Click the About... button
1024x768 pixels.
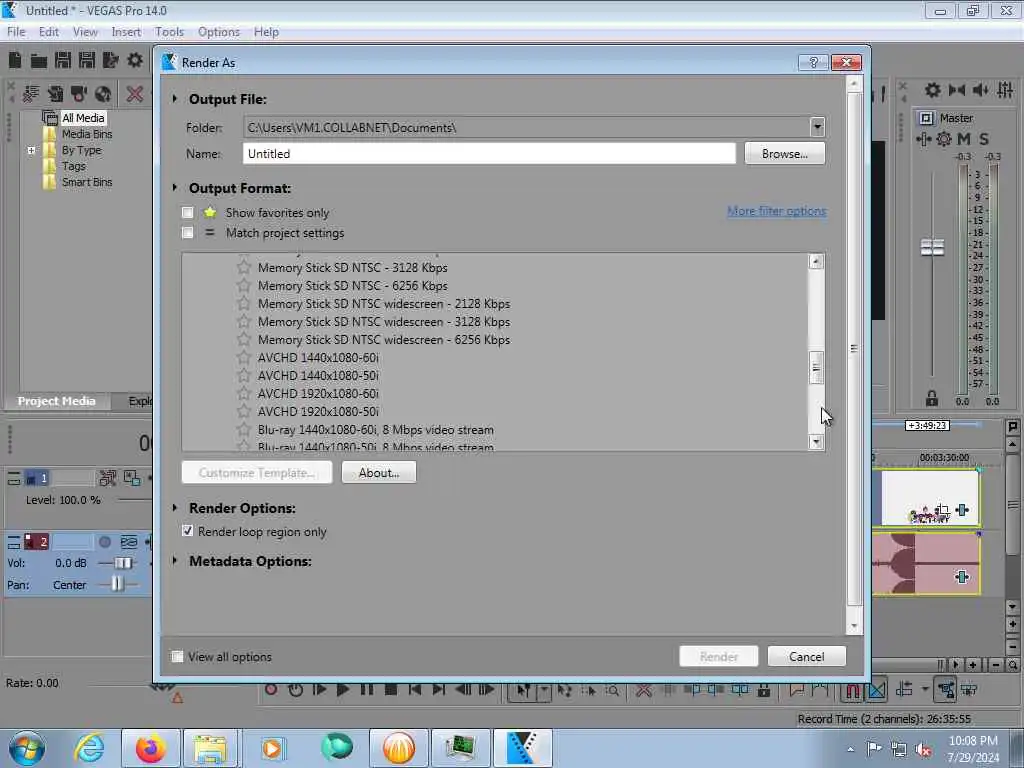(x=379, y=472)
